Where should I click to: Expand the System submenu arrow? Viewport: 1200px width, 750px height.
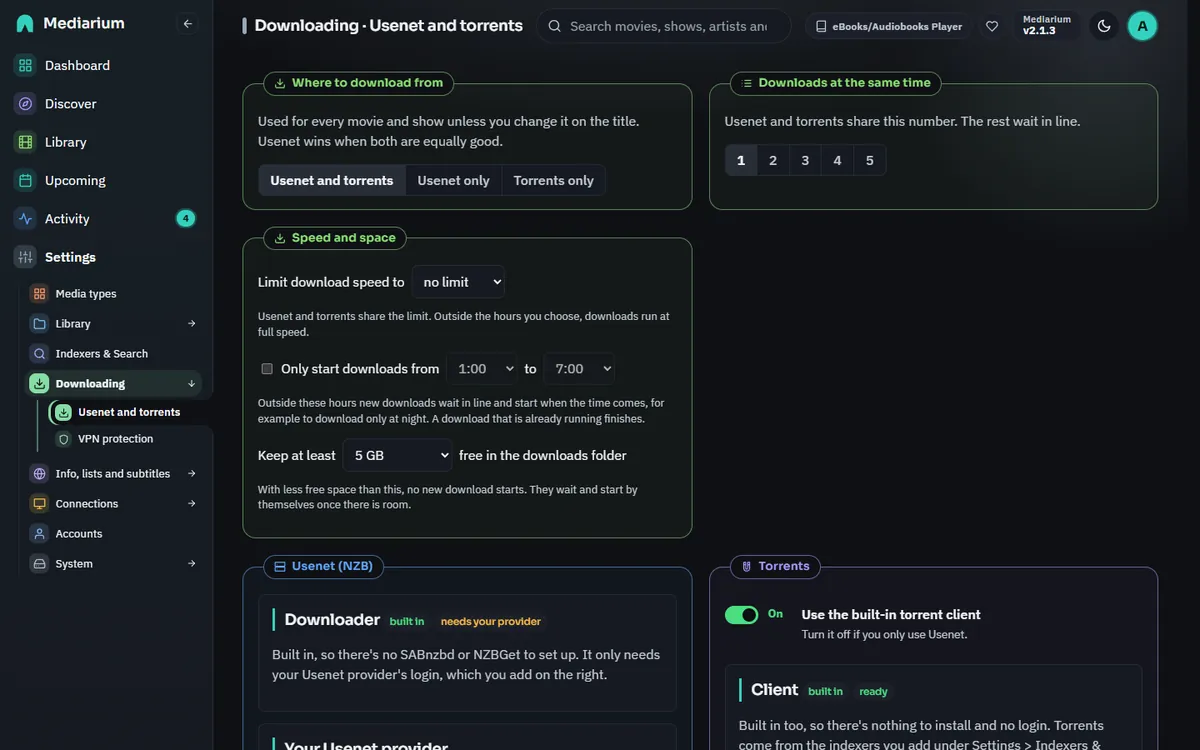(191, 564)
